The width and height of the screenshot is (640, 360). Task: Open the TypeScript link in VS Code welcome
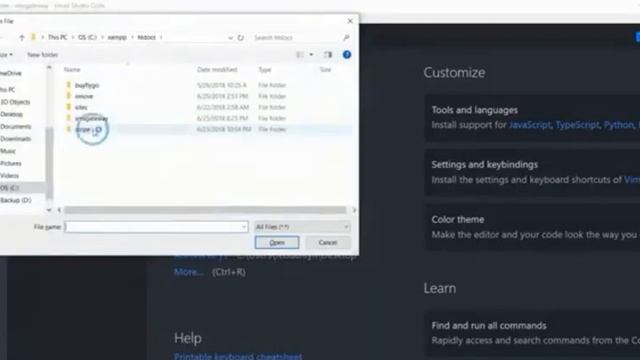click(x=577, y=125)
